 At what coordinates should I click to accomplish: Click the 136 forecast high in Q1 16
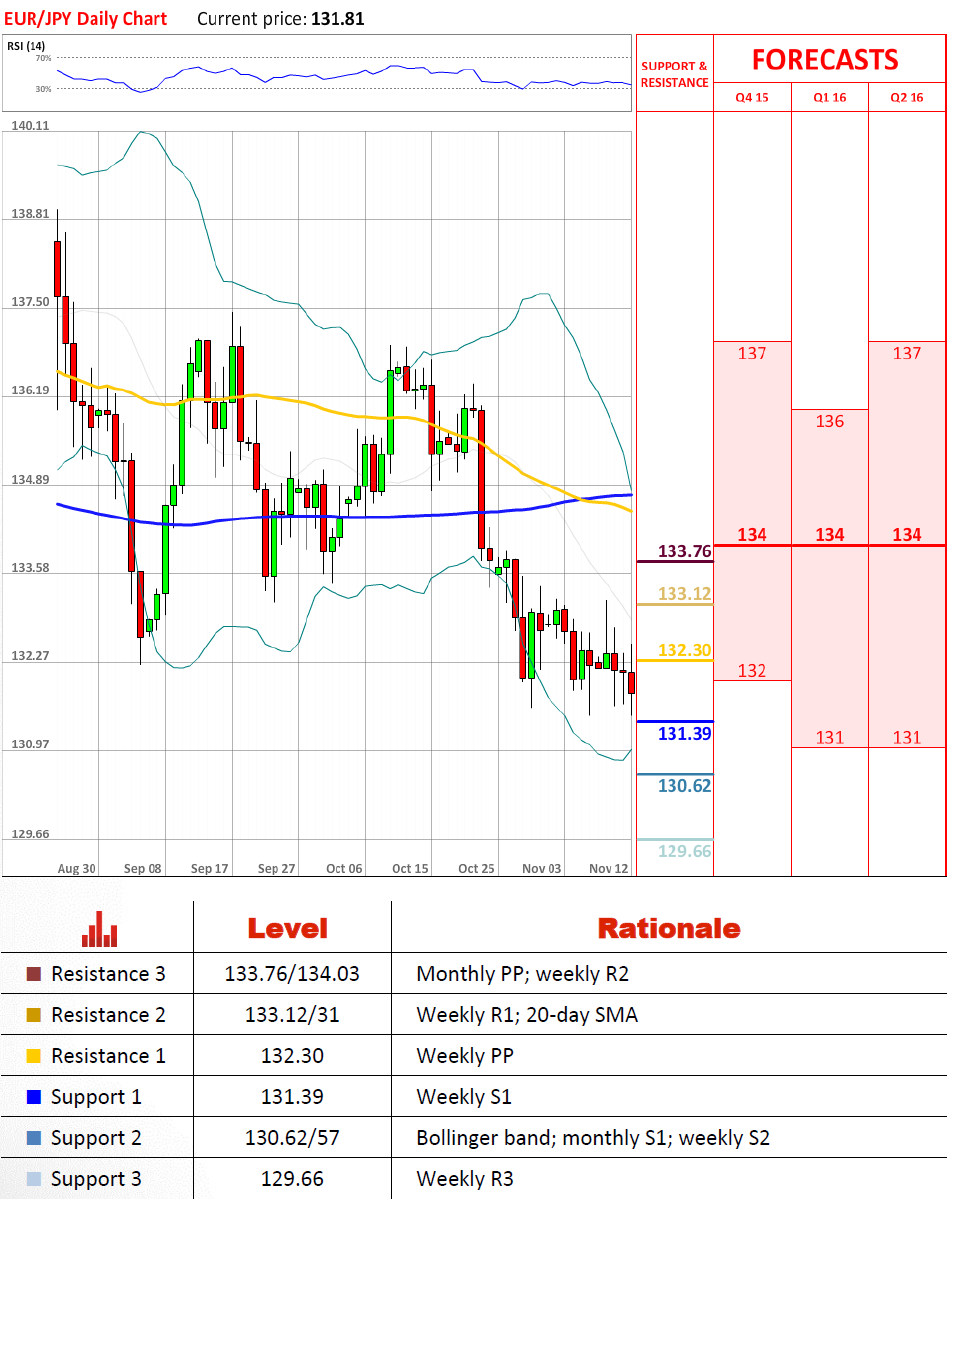tap(830, 422)
